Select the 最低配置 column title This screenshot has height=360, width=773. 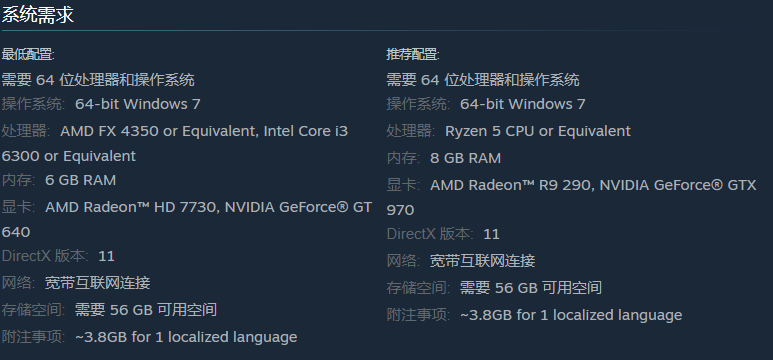28,54
